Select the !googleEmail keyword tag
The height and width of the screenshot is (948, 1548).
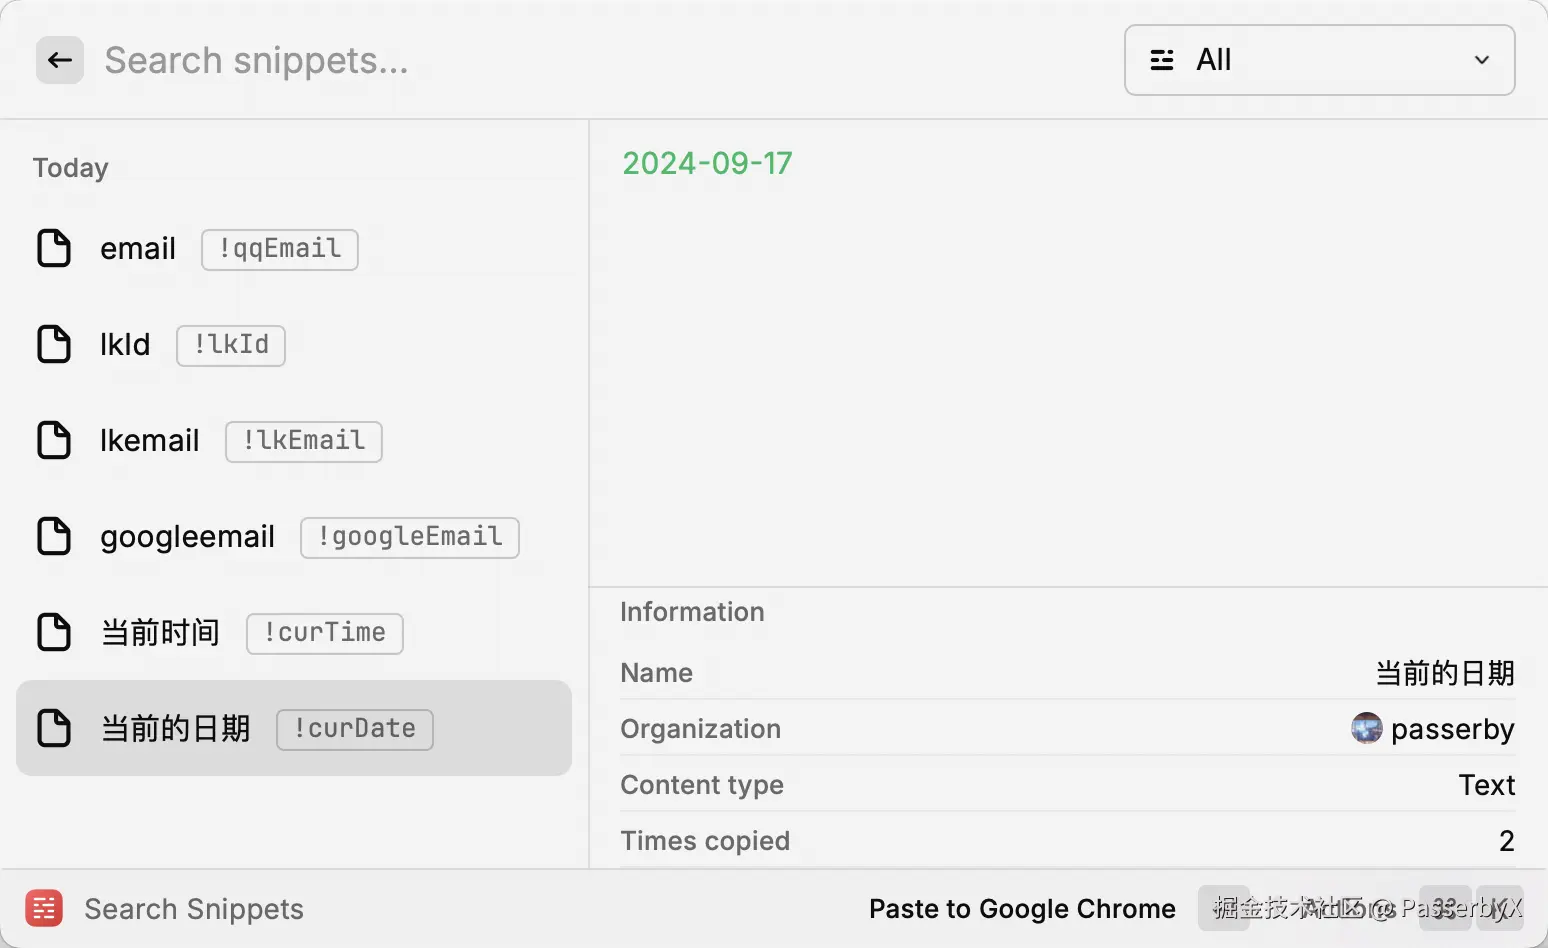tap(410, 537)
